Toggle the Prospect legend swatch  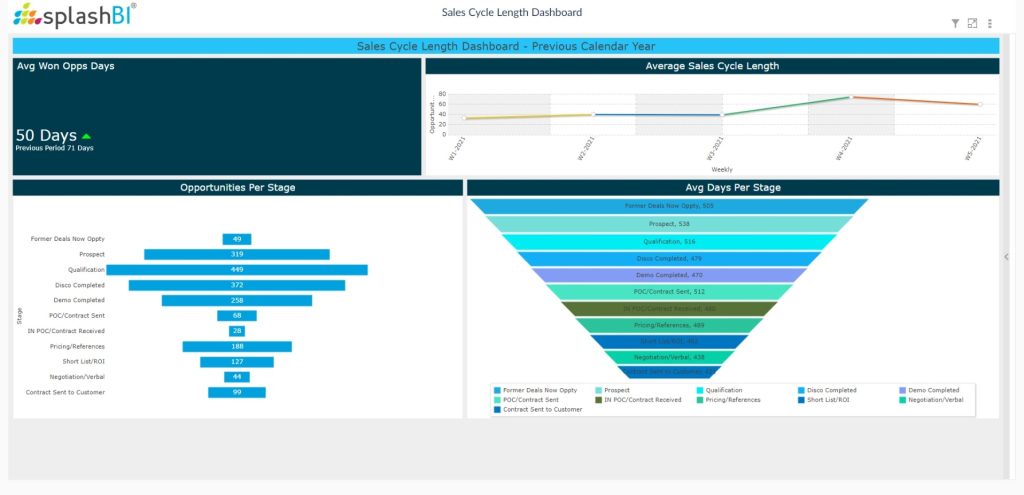598,390
